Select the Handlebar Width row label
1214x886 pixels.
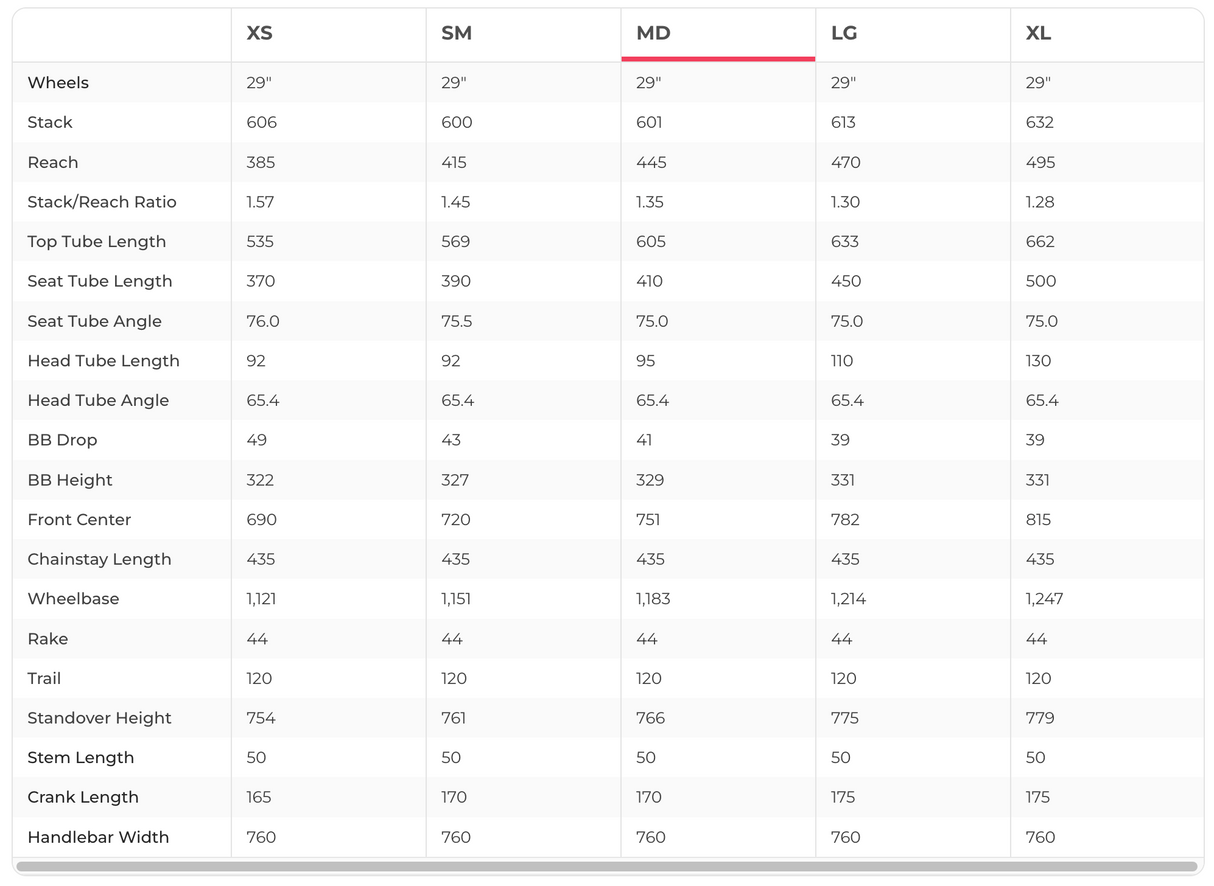pyautogui.click(x=98, y=837)
